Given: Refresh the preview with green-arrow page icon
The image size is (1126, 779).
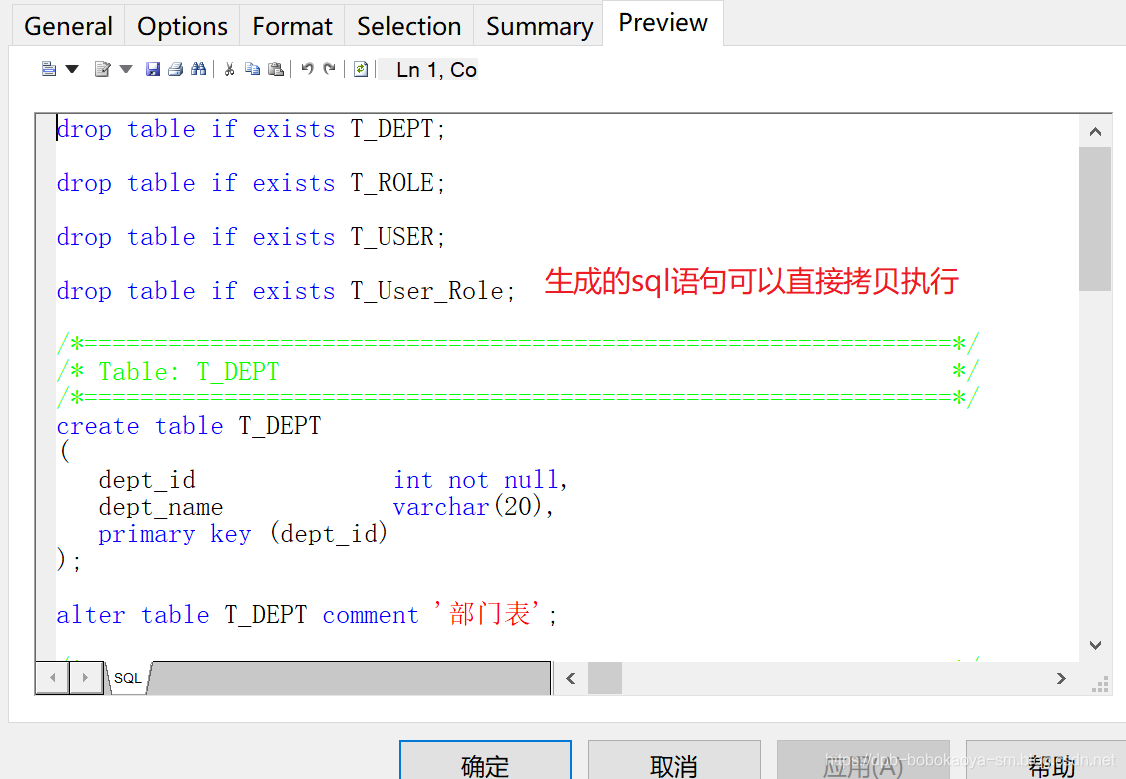Looking at the screenshot, I should (361, 69).
